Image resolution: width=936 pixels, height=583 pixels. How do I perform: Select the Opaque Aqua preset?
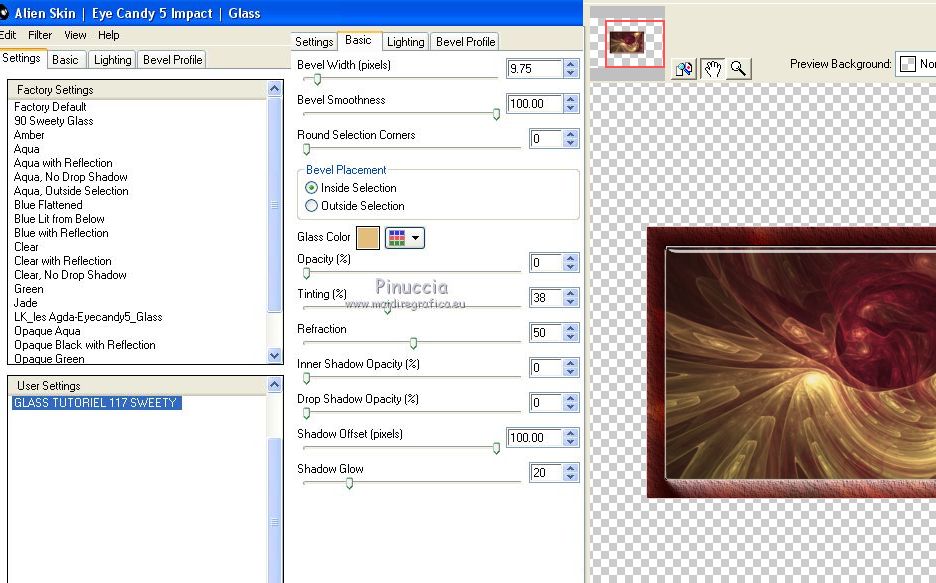pos(47,331)
